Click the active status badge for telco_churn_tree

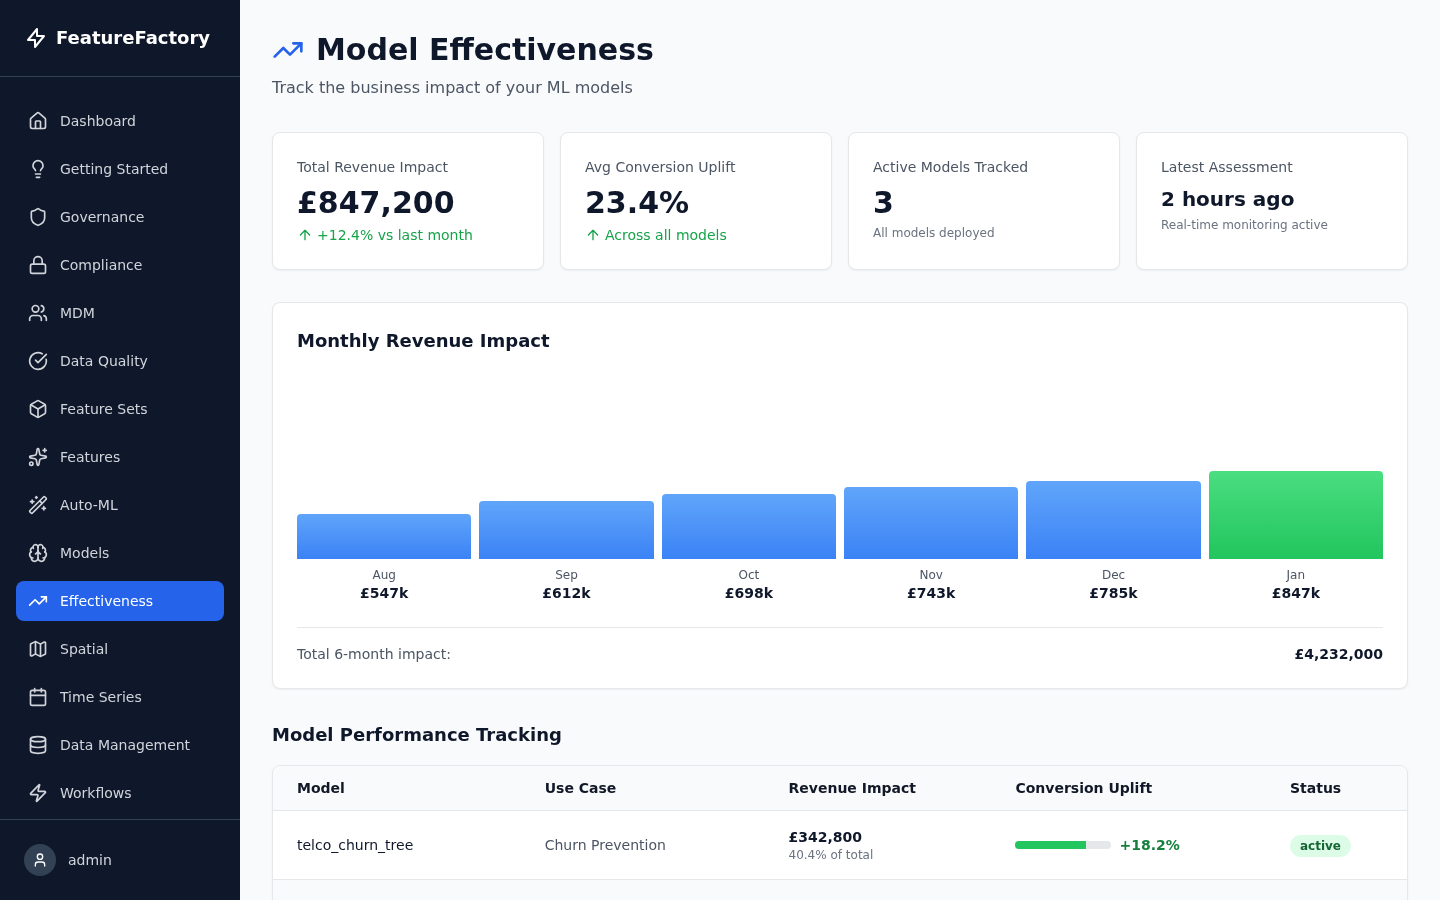click(x=1320, y=845)
